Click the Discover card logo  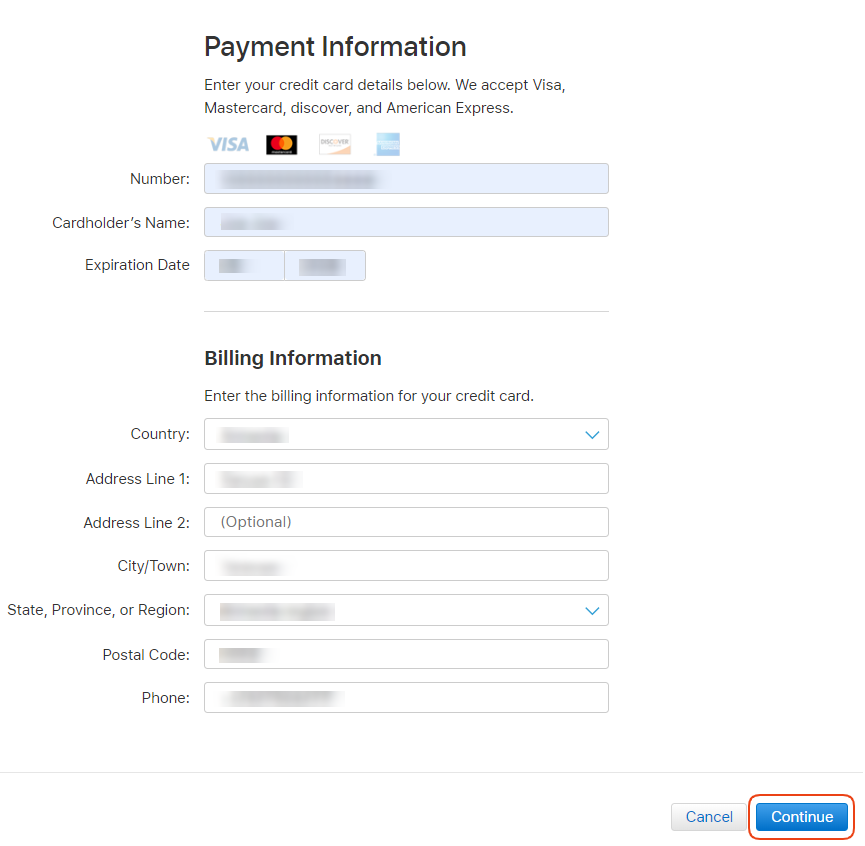click(335, 145)
